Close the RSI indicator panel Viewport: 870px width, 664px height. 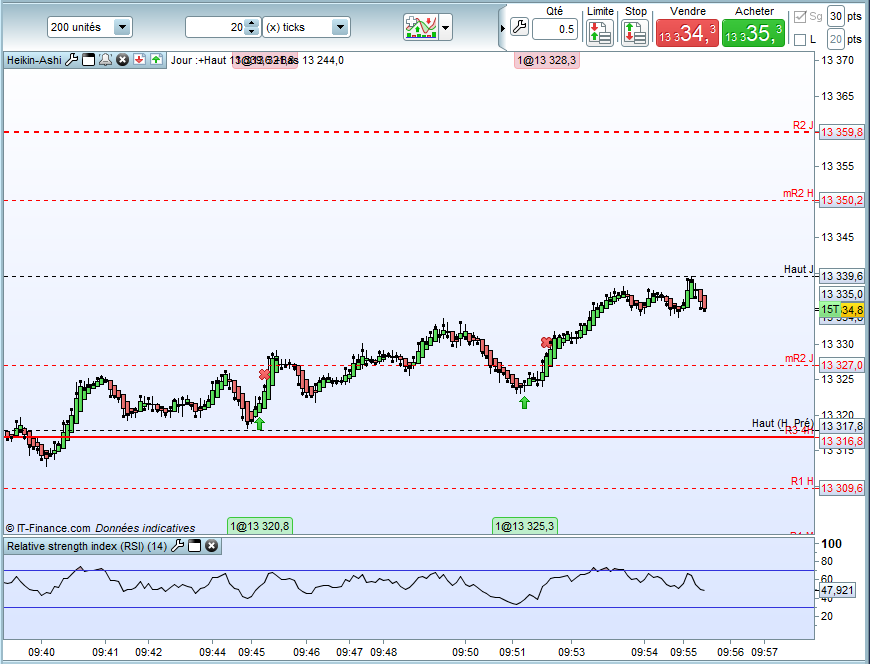click(211, 546)
